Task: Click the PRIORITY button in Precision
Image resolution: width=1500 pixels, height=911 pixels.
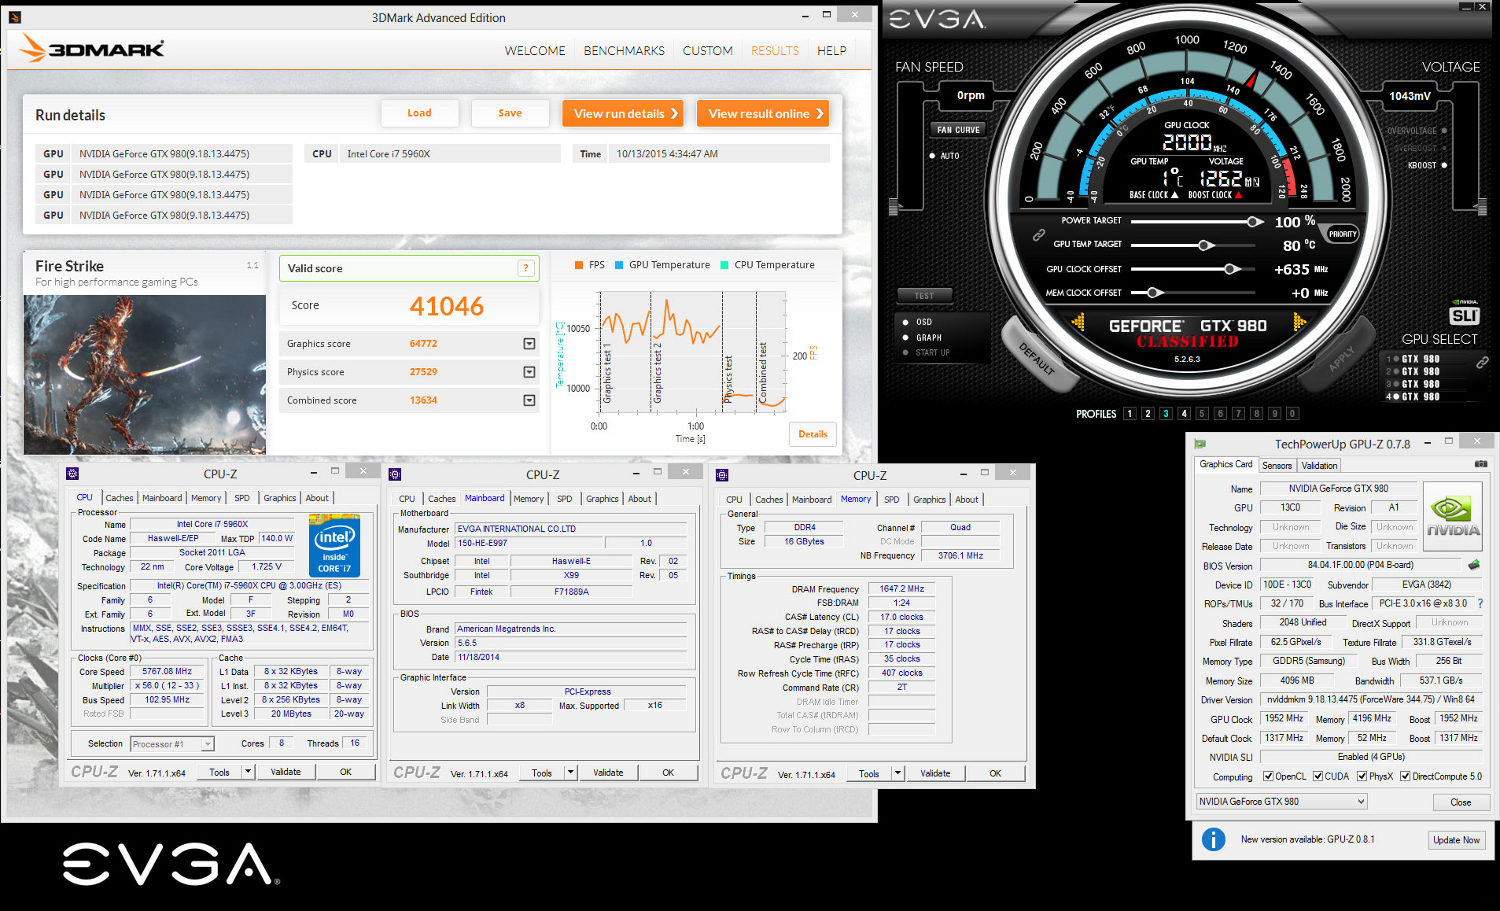Action: point(1342,234)
